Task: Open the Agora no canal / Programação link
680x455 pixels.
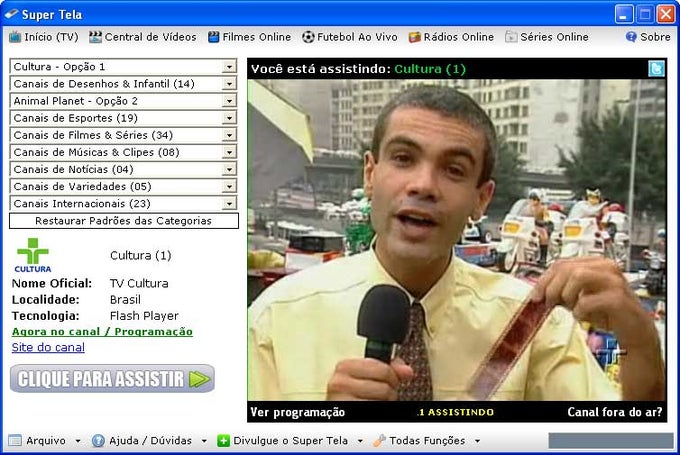Action: click(x=102, y=331)
